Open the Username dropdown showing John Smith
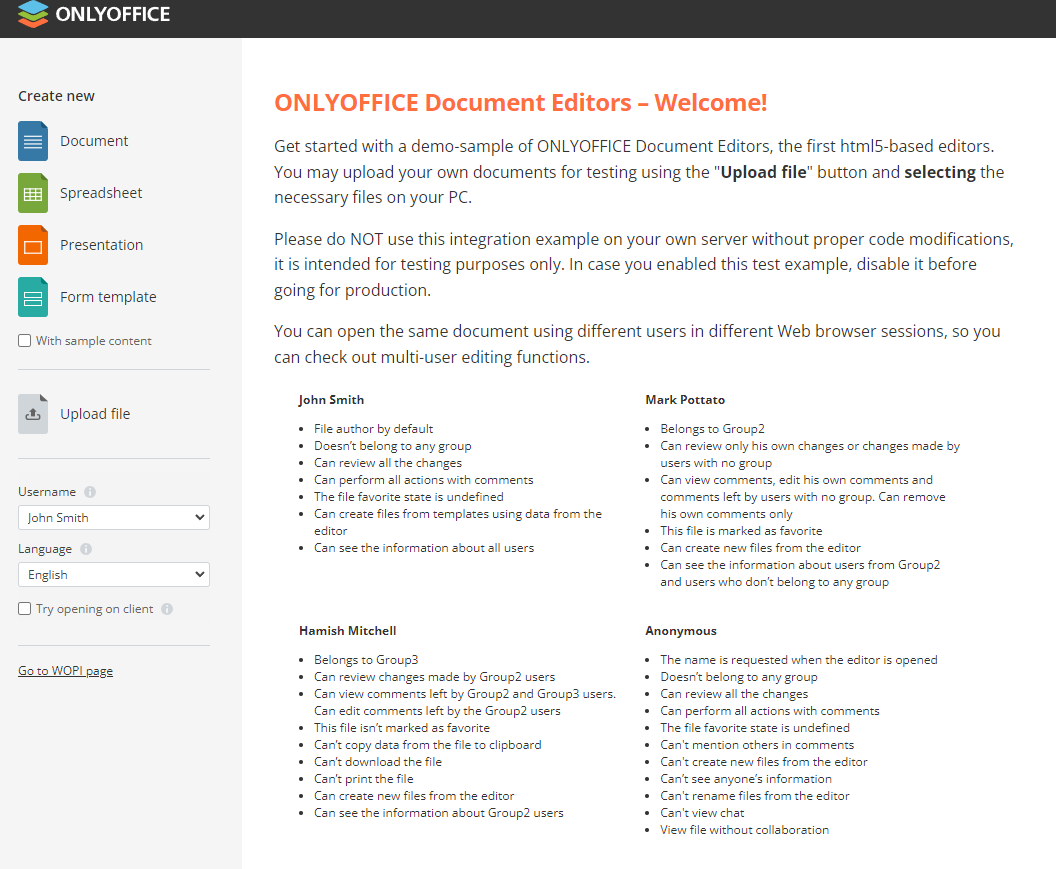This screenshot has height=869, width=1056. click(114, 517)
